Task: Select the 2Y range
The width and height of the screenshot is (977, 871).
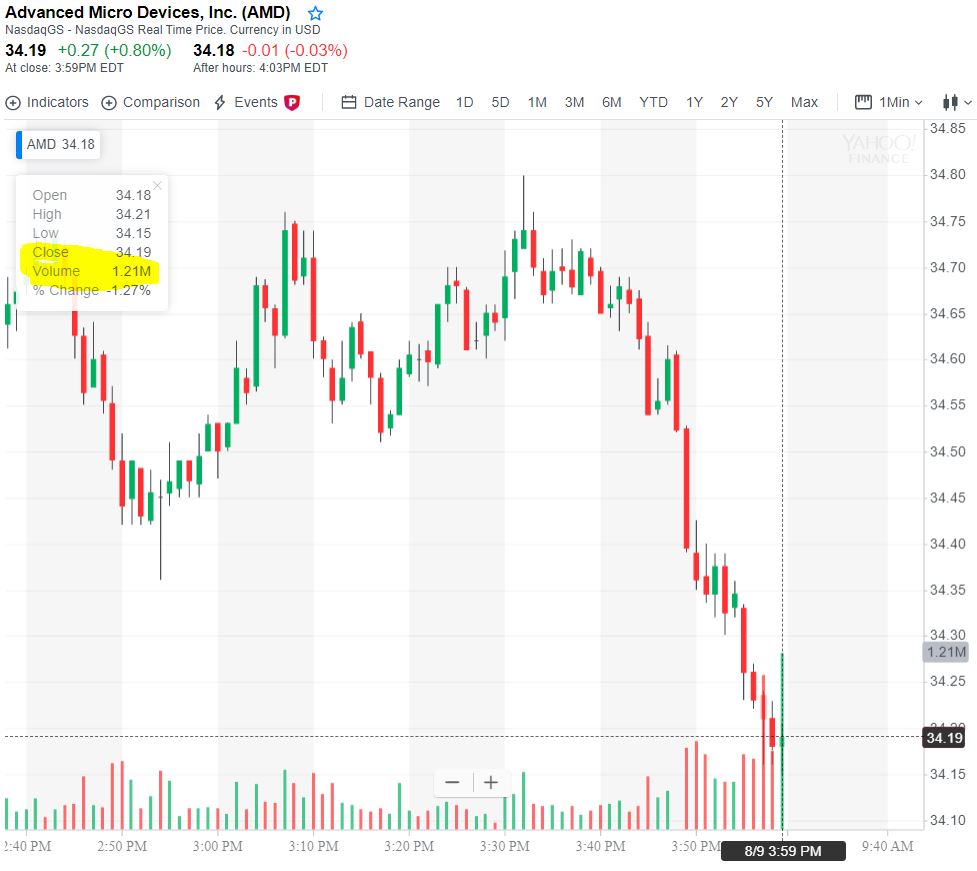Action: coord(729,102)
